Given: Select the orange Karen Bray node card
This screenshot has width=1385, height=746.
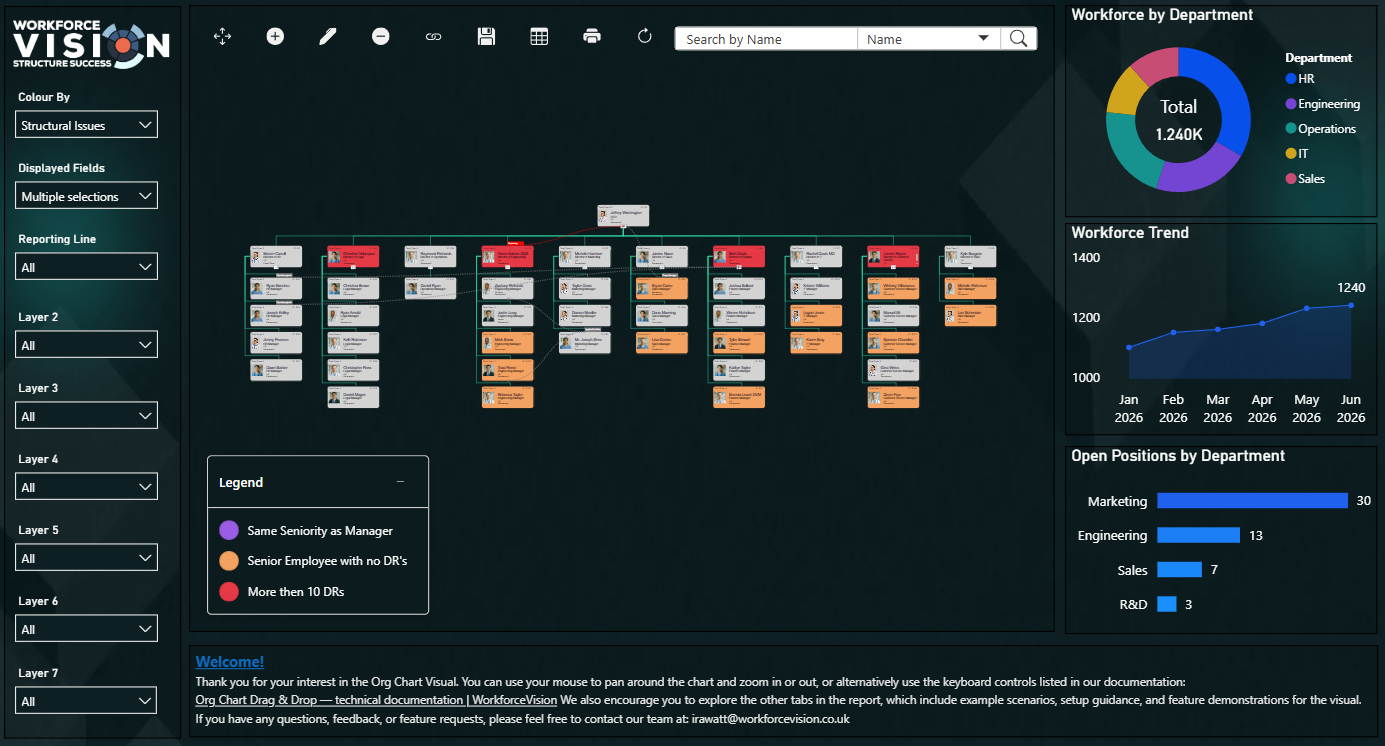Looking at the screenshot, I should click(816, 342).
